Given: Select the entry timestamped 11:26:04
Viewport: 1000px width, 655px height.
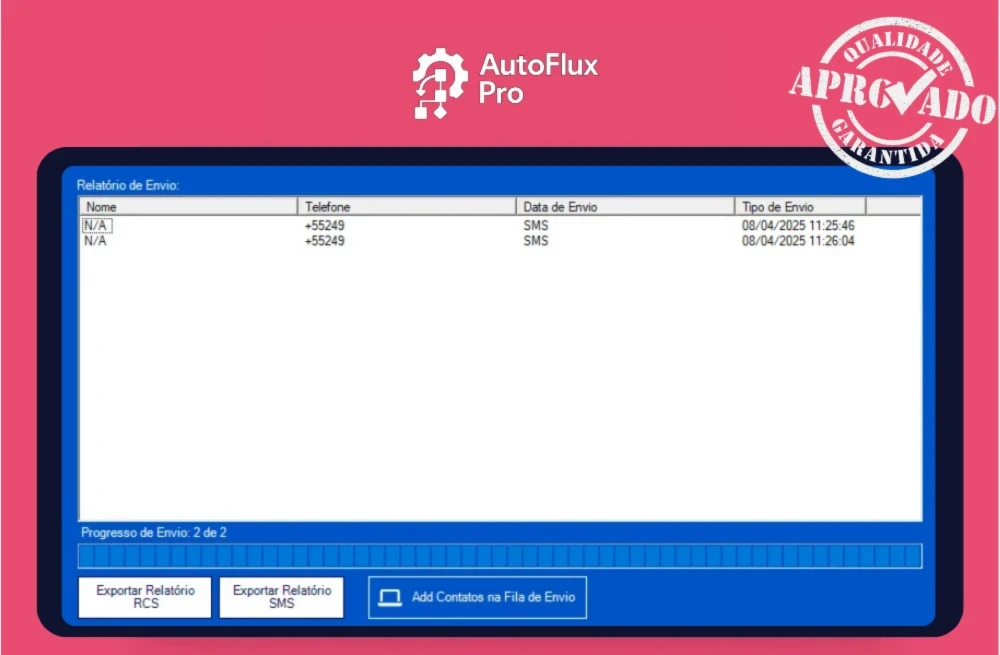Looking at the screenshot, I should 798,241.
